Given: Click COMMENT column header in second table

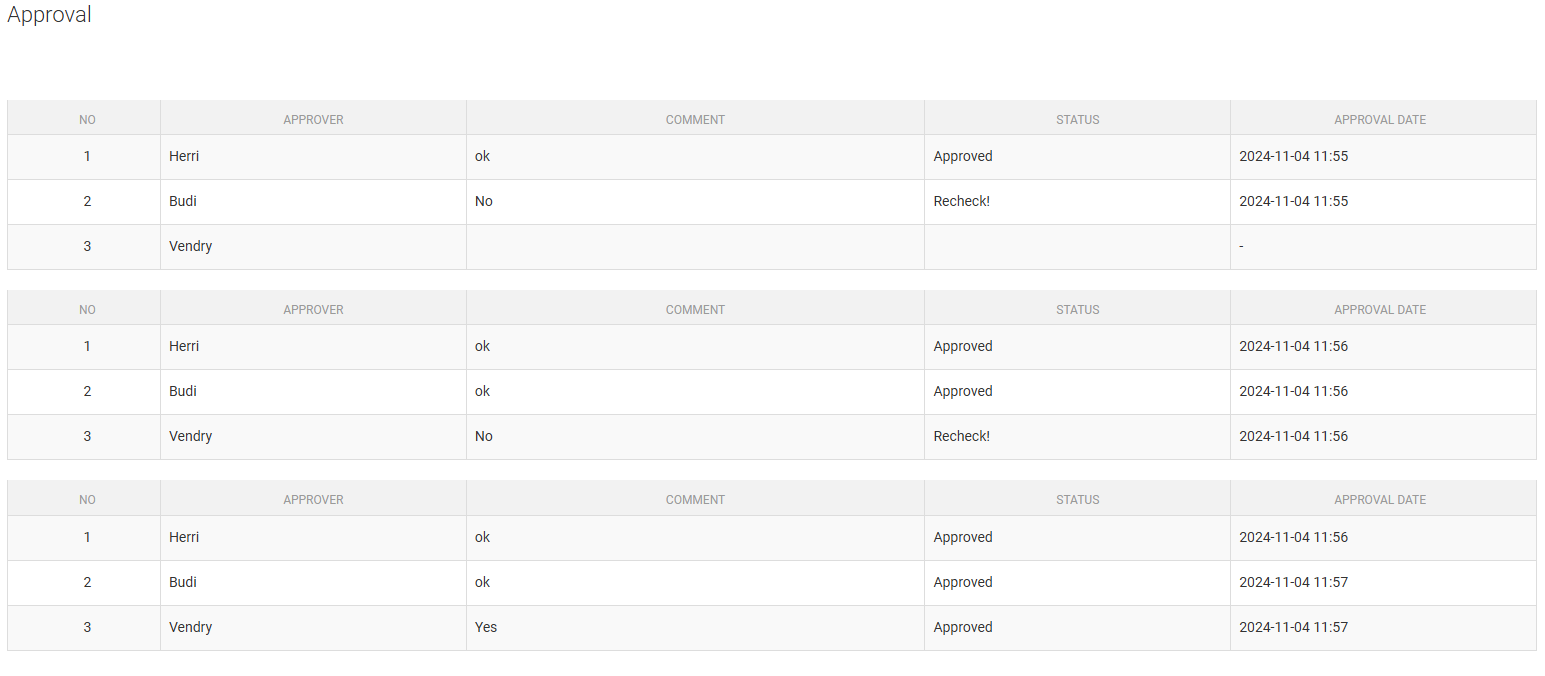Looking at the screenshot, I should (x=695, y=310).
